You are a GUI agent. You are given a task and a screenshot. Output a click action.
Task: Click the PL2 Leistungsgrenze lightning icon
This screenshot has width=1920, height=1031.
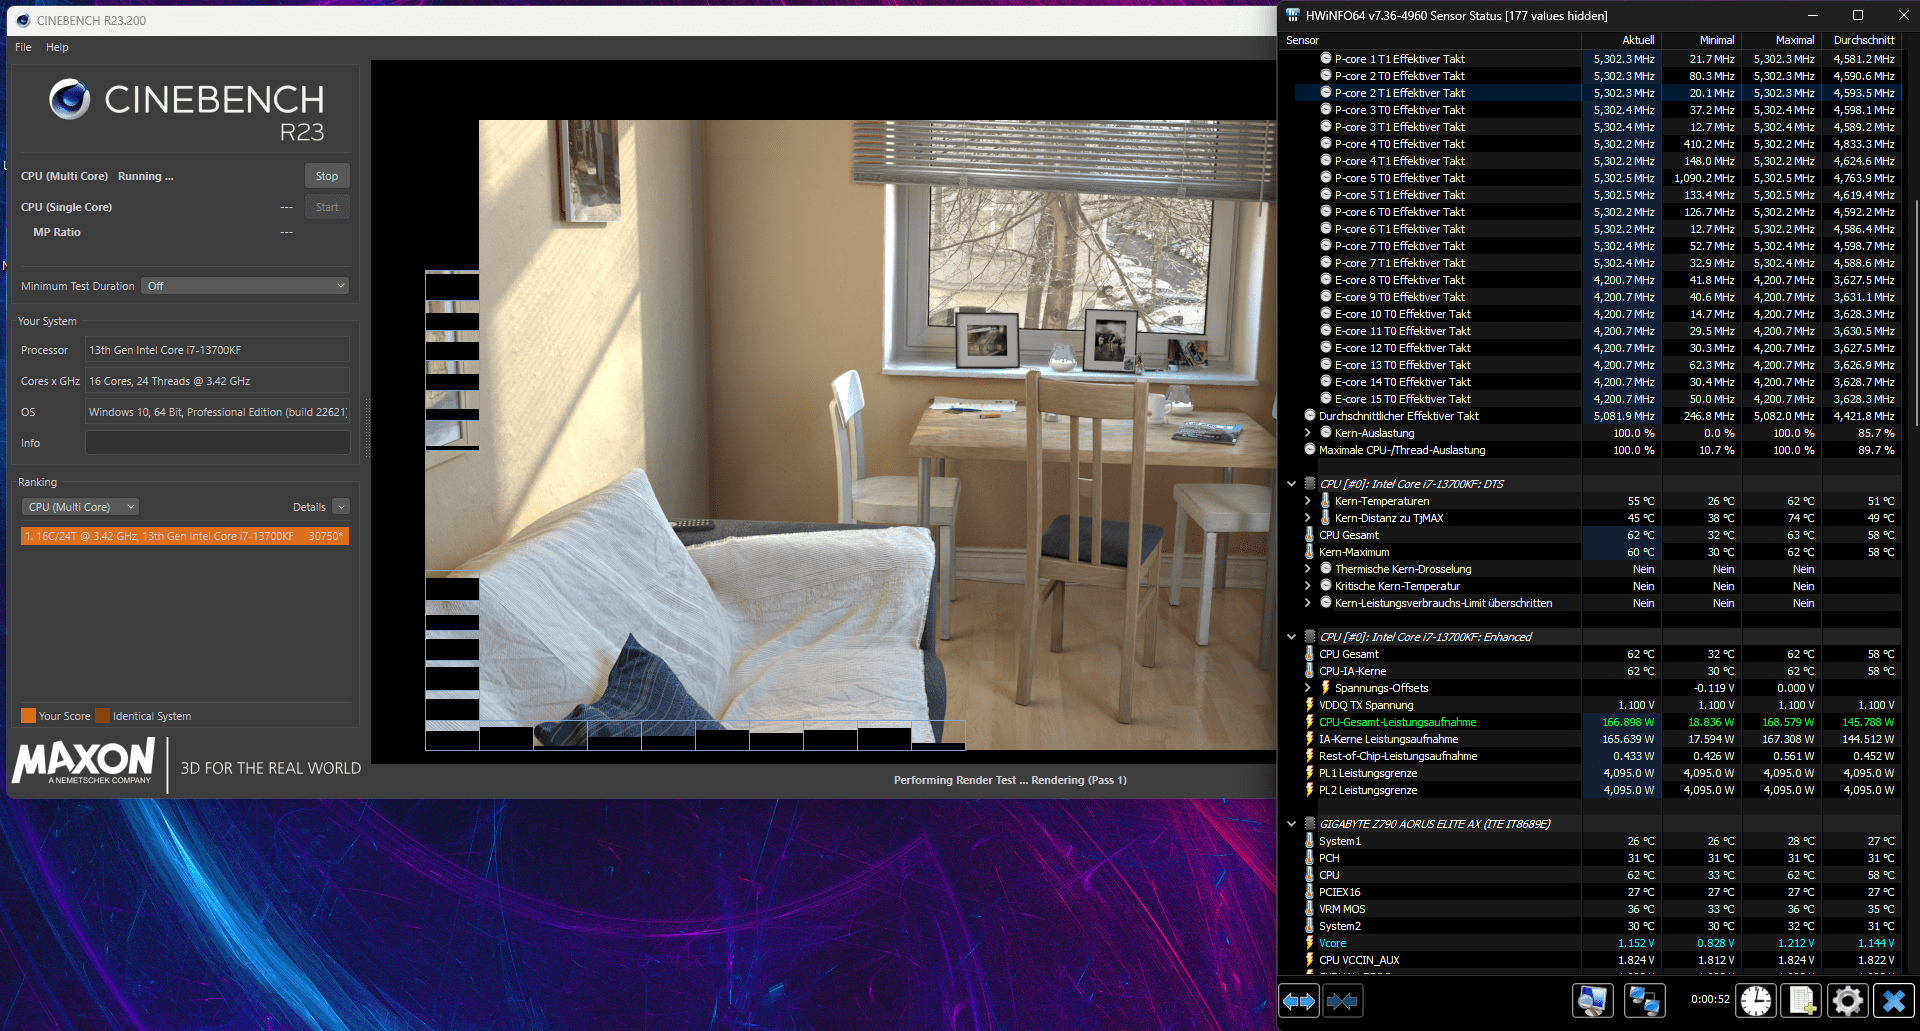(1309, 790)
